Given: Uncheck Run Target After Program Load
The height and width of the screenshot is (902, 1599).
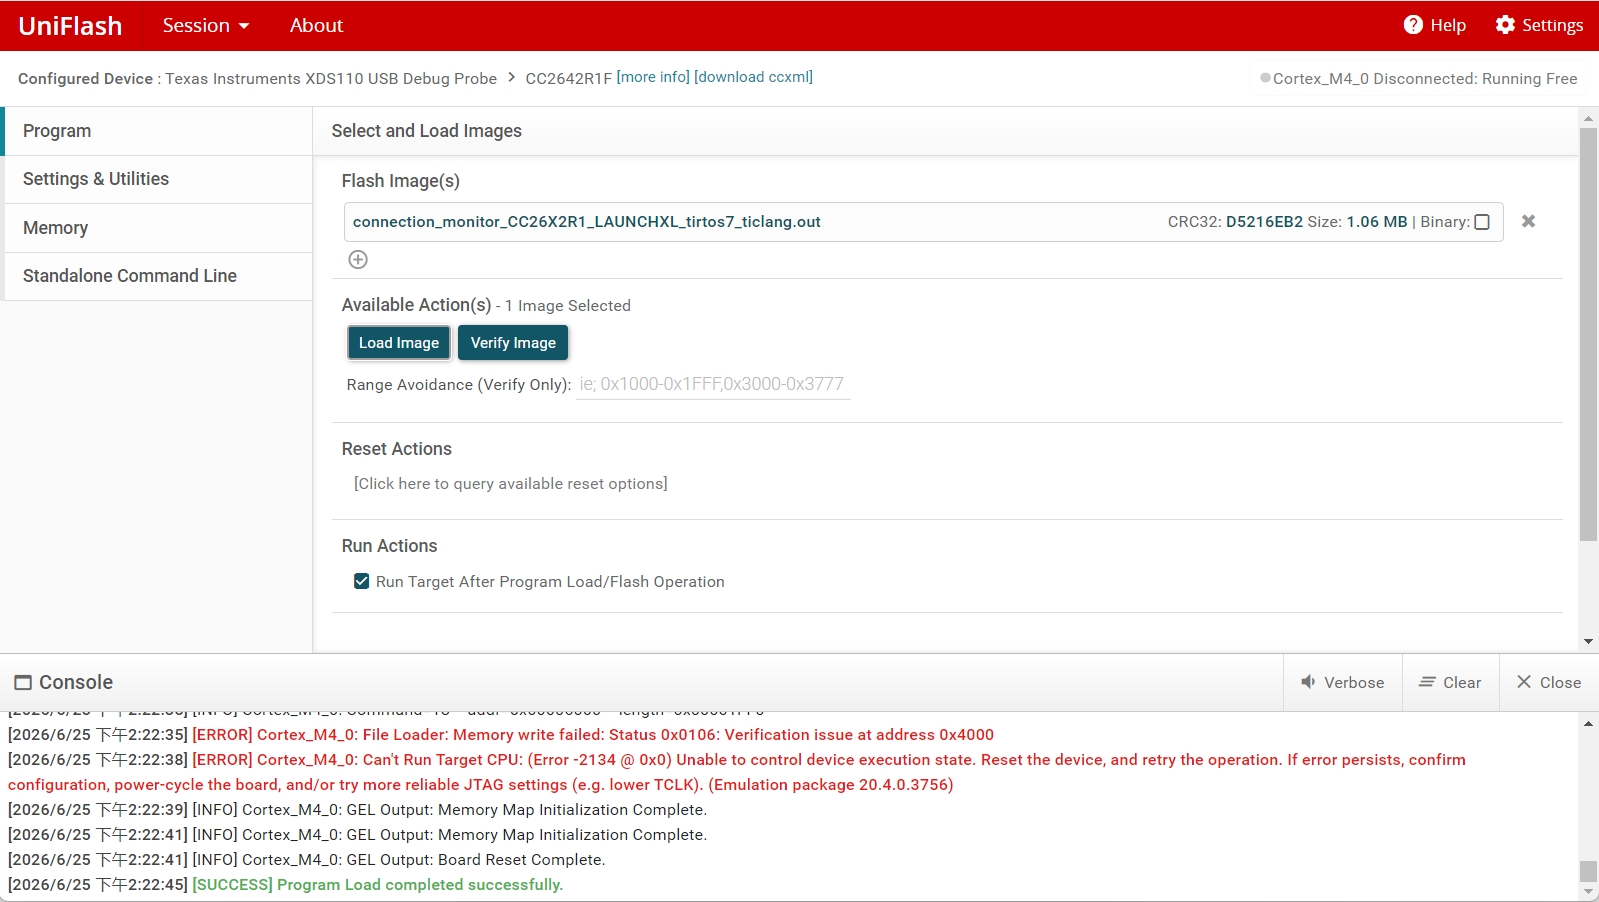Looking at the screenshot, I should pyautogui.click(x=362, y=581).
